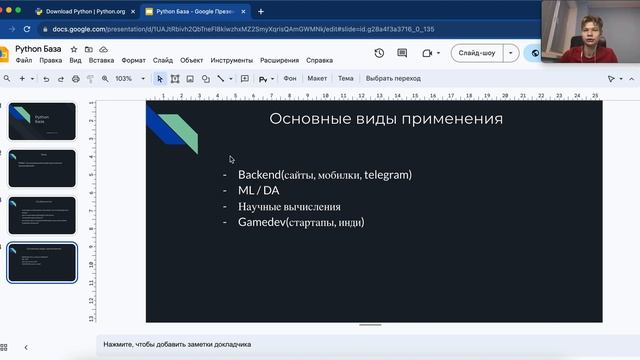Expand input tools dropdown arrow
Image resolution: width=640 pixels, height=360 pixels.
point(273,79)
